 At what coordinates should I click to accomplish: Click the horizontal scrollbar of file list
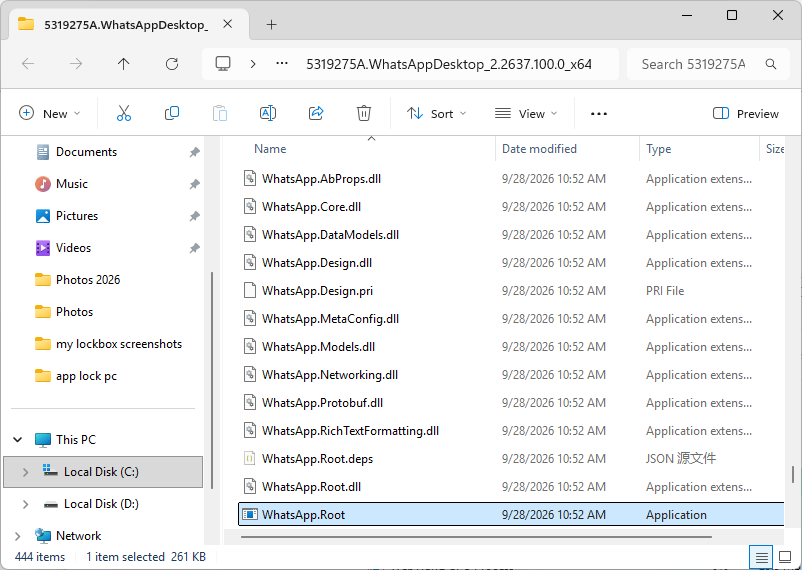[476, 537]
